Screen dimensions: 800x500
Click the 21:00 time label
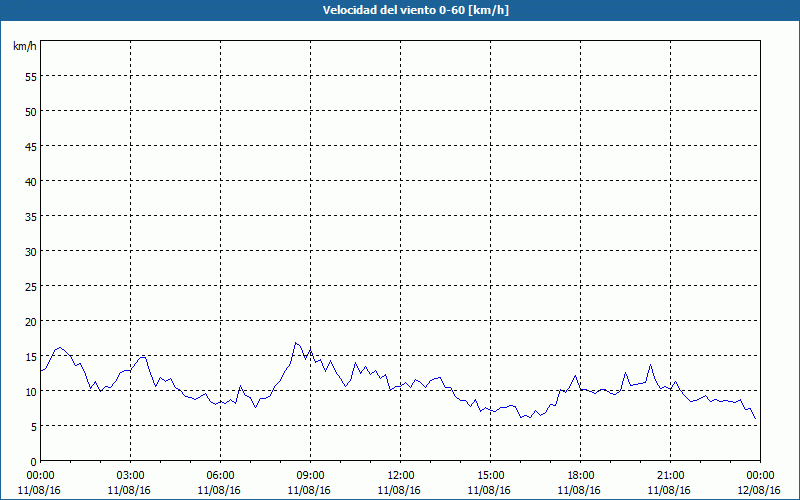pos(670,476)
